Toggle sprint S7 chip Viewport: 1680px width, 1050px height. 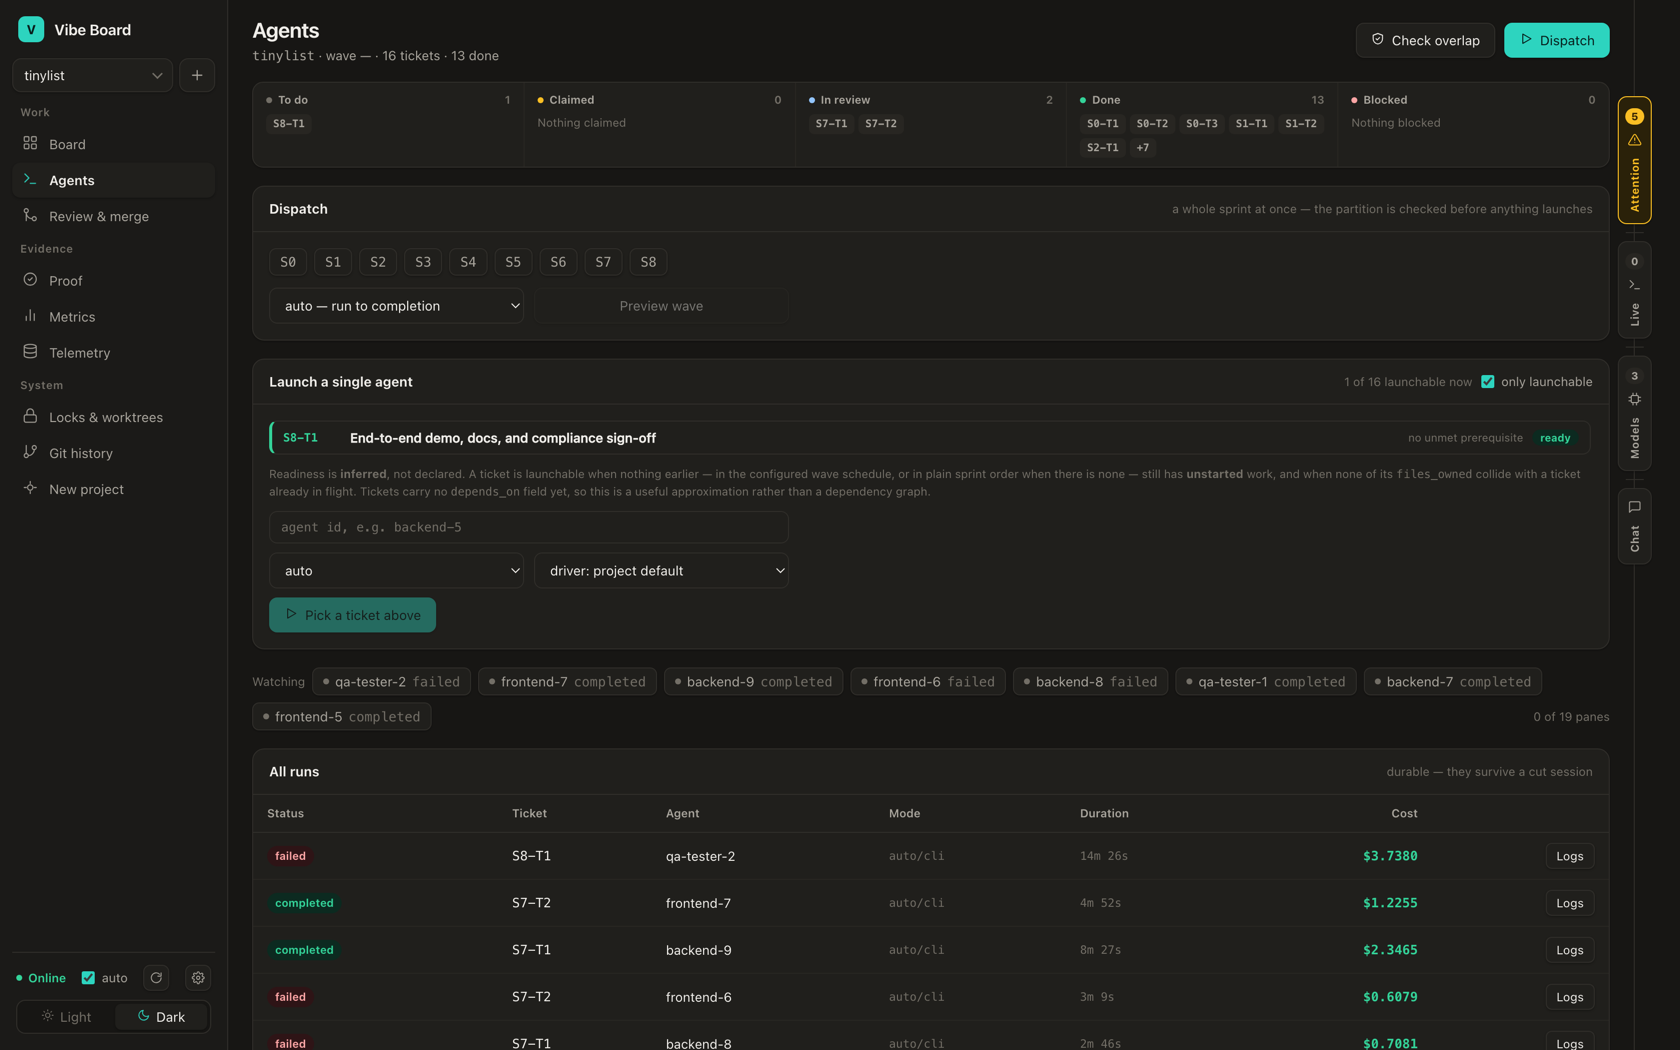pos(603,262)
